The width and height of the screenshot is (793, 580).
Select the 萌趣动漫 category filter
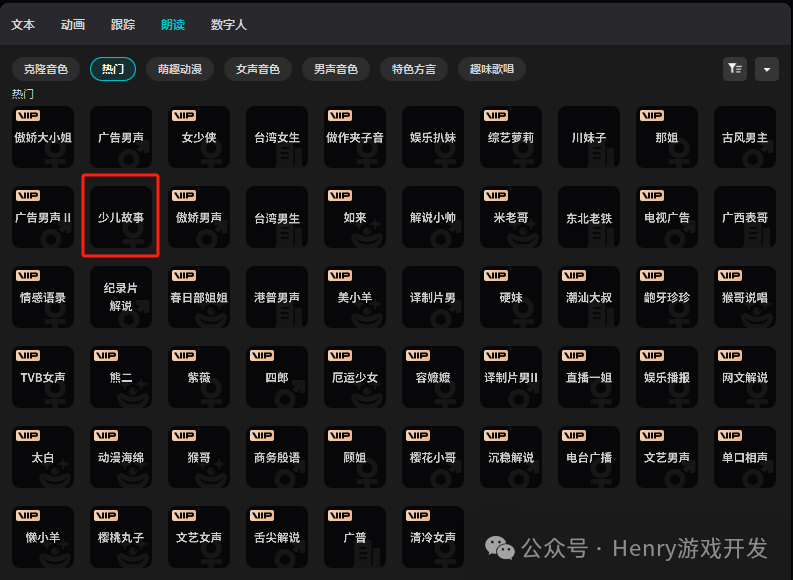pyautogui.click(x=180, y=69)
